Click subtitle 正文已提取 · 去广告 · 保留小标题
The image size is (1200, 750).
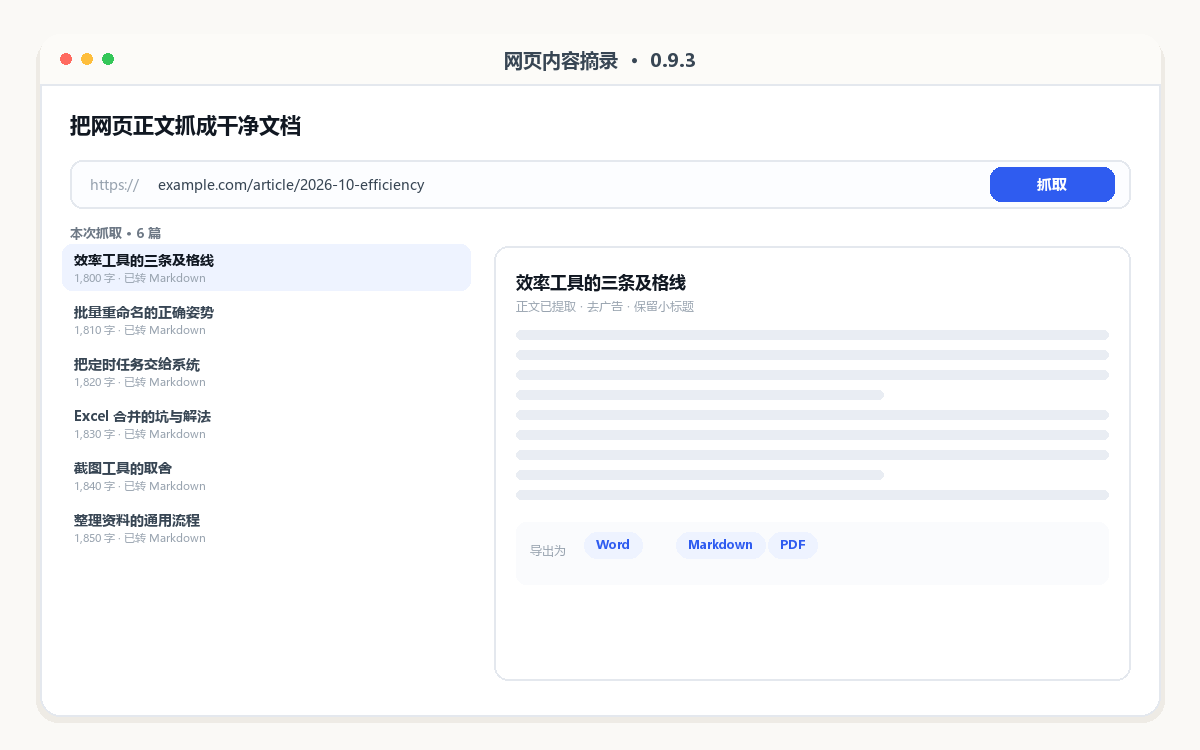point(605,307)
